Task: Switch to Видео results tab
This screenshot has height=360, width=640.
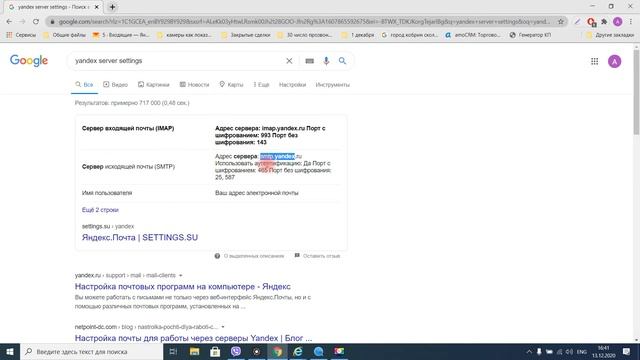Action: [116, 84]
